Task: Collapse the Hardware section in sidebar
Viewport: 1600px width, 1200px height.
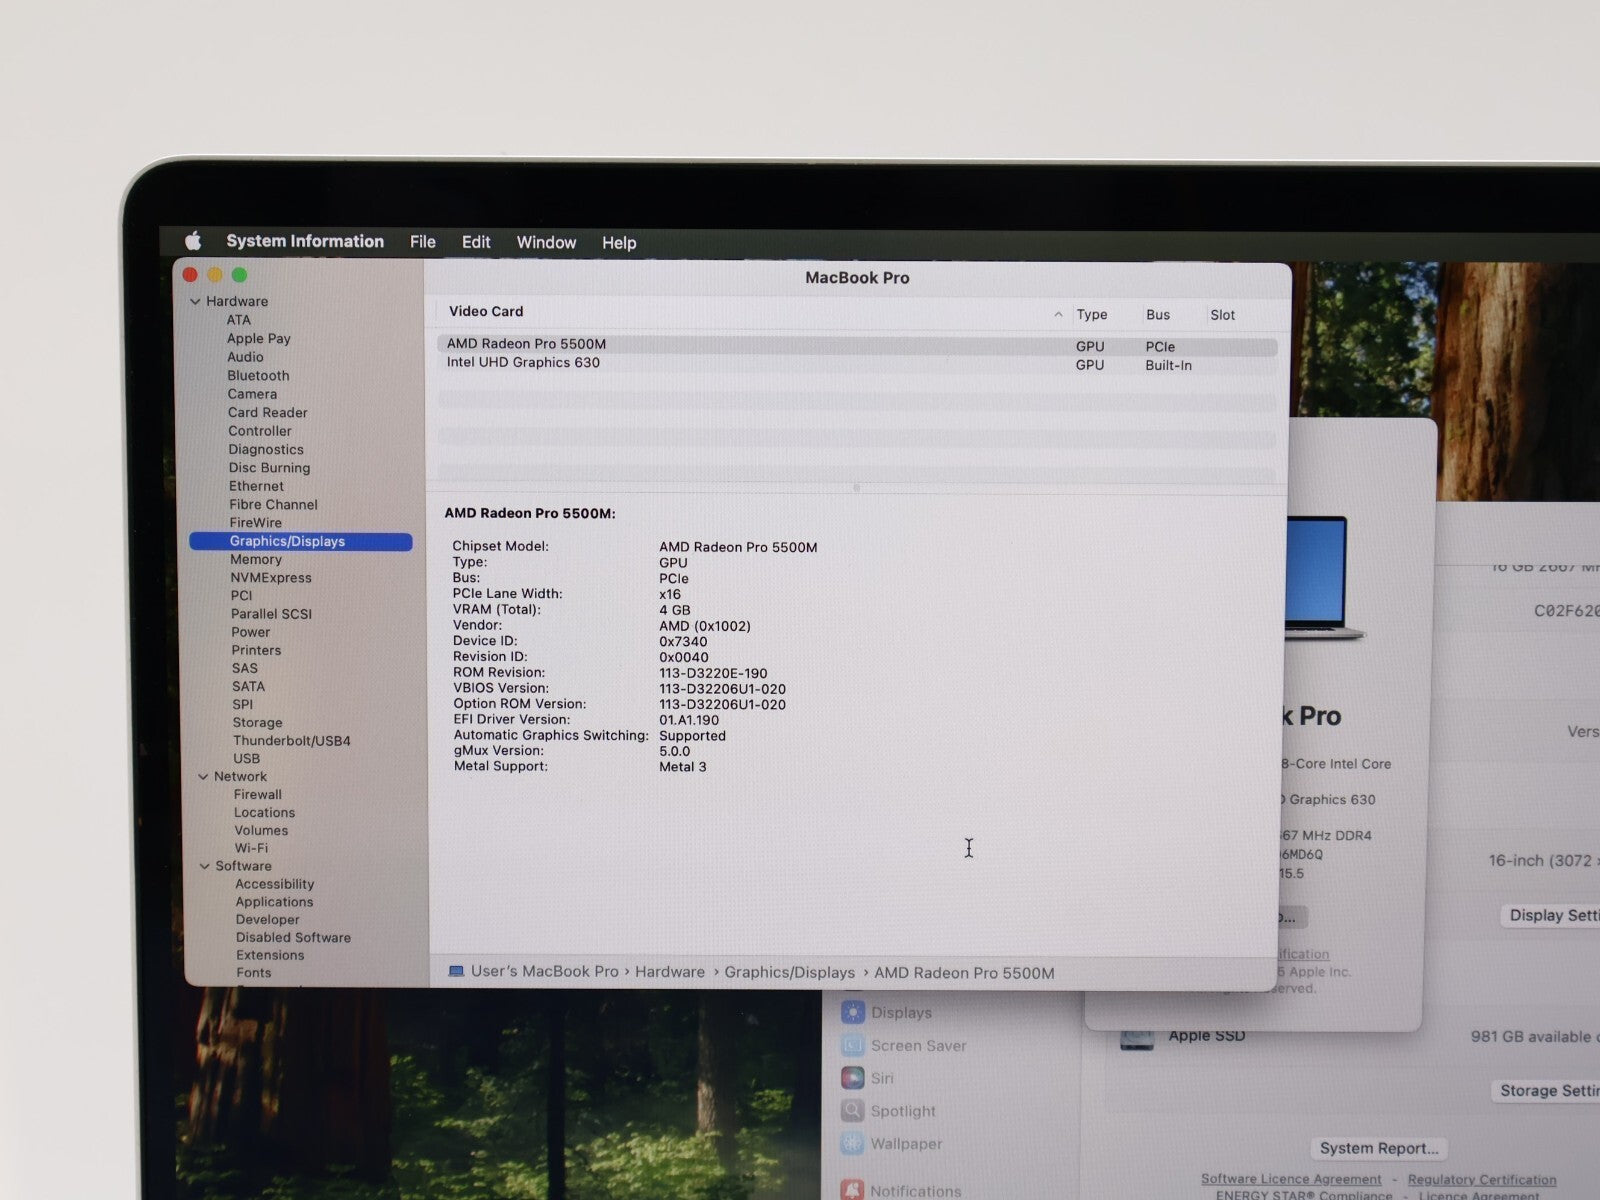Action: 195,301
